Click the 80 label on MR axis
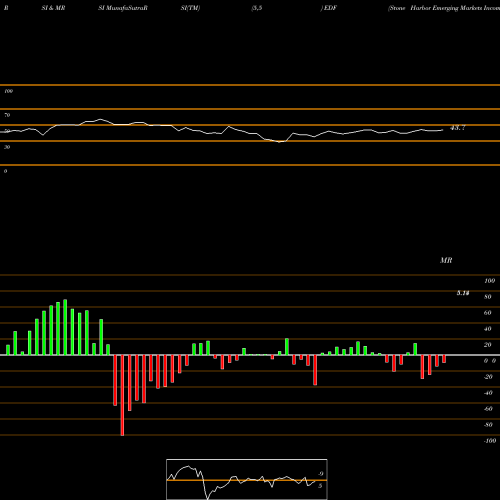The width and height of the screenshot is (500, 500). 488,297
